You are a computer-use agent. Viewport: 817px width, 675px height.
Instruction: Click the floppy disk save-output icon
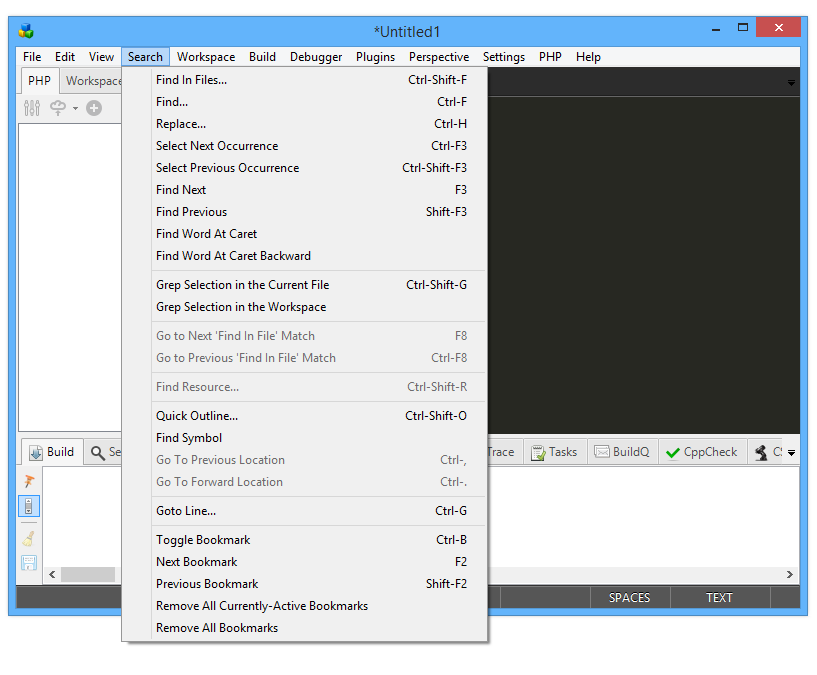pos(29,563)
